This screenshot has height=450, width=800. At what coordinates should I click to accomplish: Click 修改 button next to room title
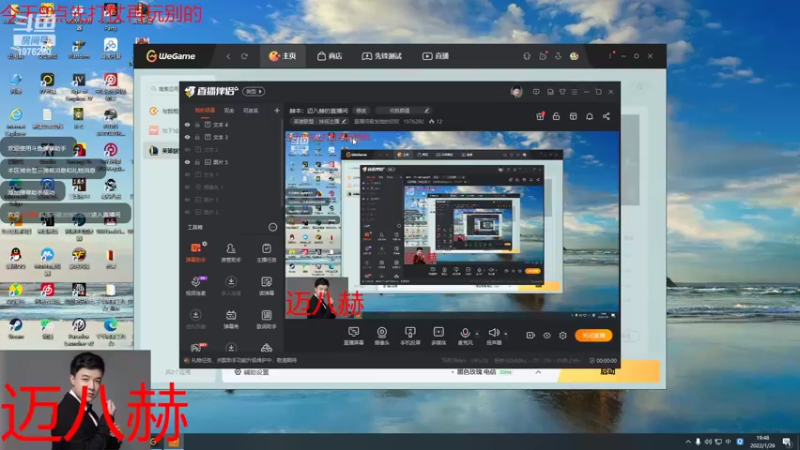click(x=361, y=110)
